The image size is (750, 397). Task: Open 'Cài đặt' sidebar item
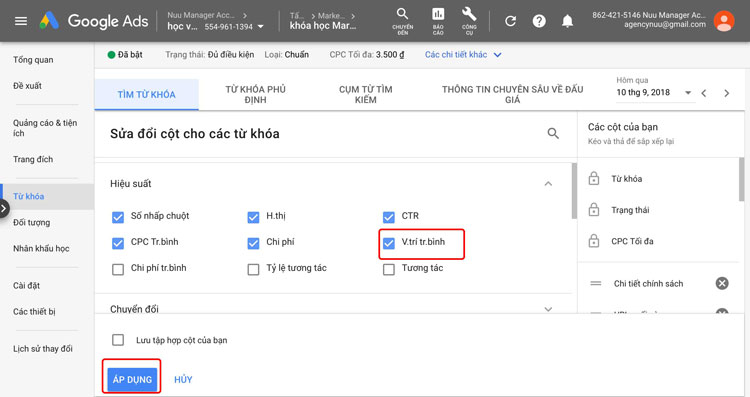26,286
